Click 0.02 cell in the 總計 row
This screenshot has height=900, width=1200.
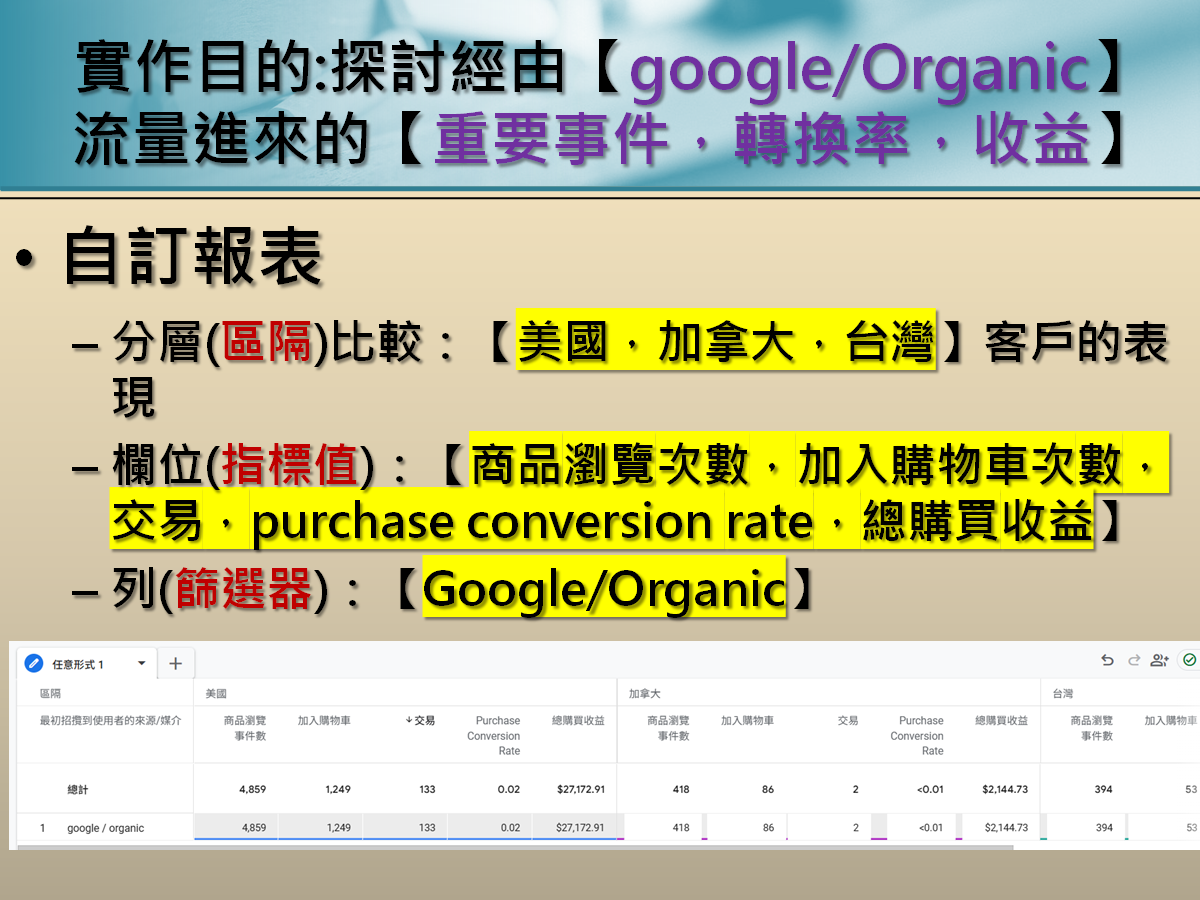coord(510,789)
